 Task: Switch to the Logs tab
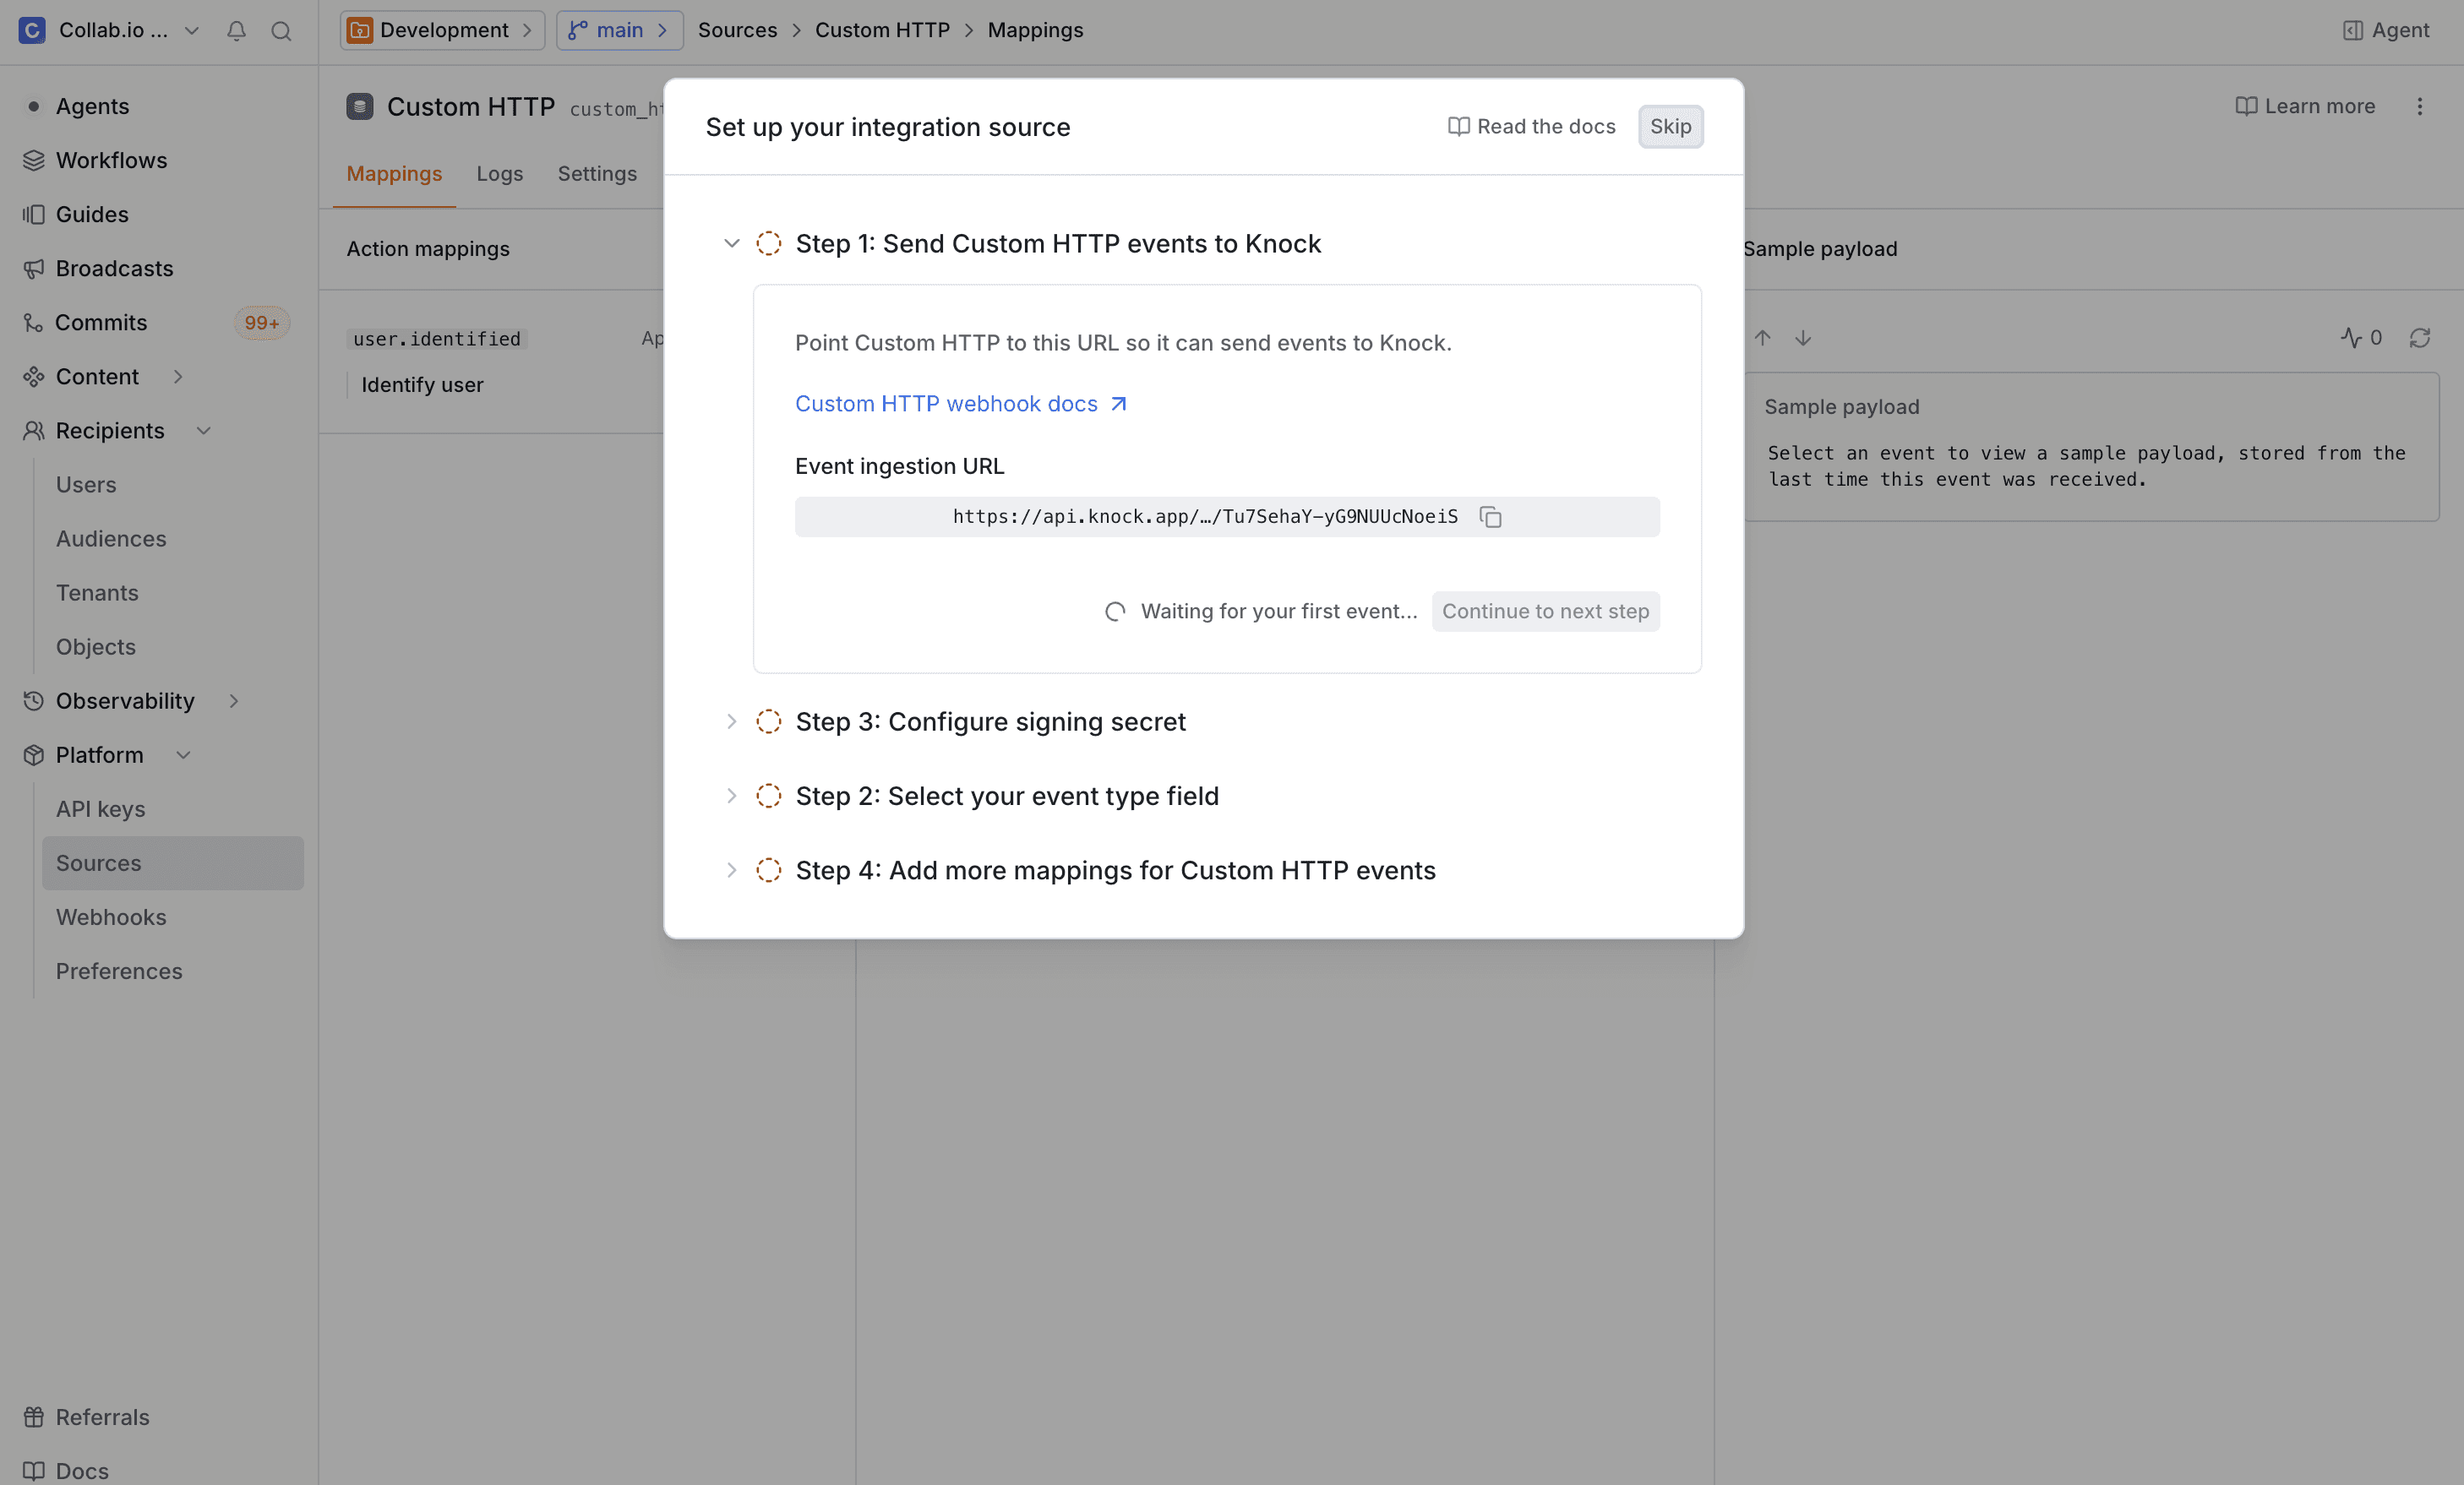(x=500, y=173)
